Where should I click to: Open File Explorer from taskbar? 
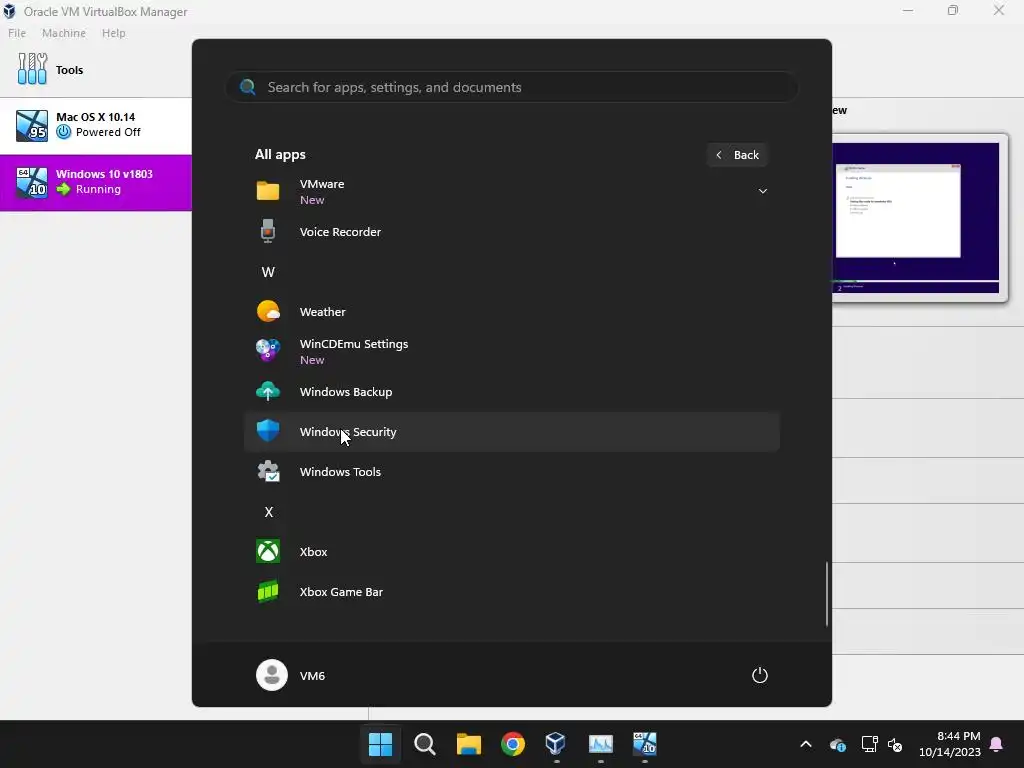[x=468, y=744]
